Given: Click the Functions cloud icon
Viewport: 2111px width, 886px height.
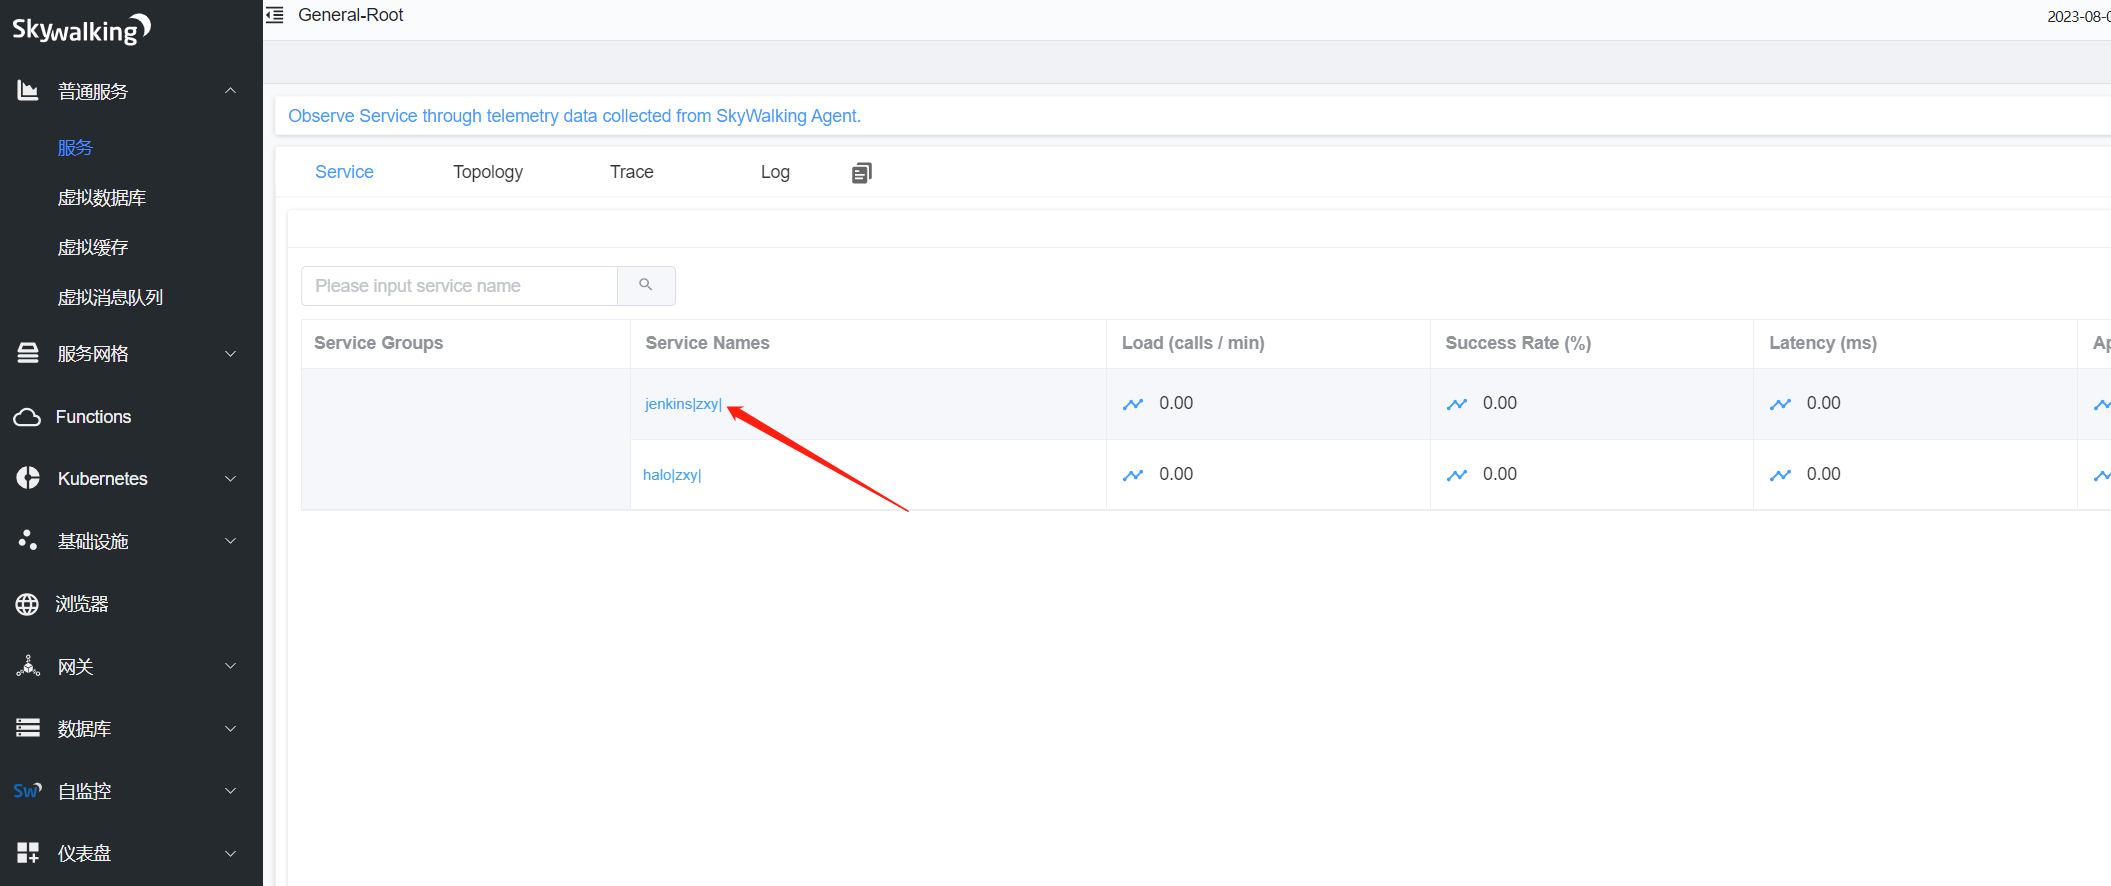Looking at the screenshot, I should point(27,417).
